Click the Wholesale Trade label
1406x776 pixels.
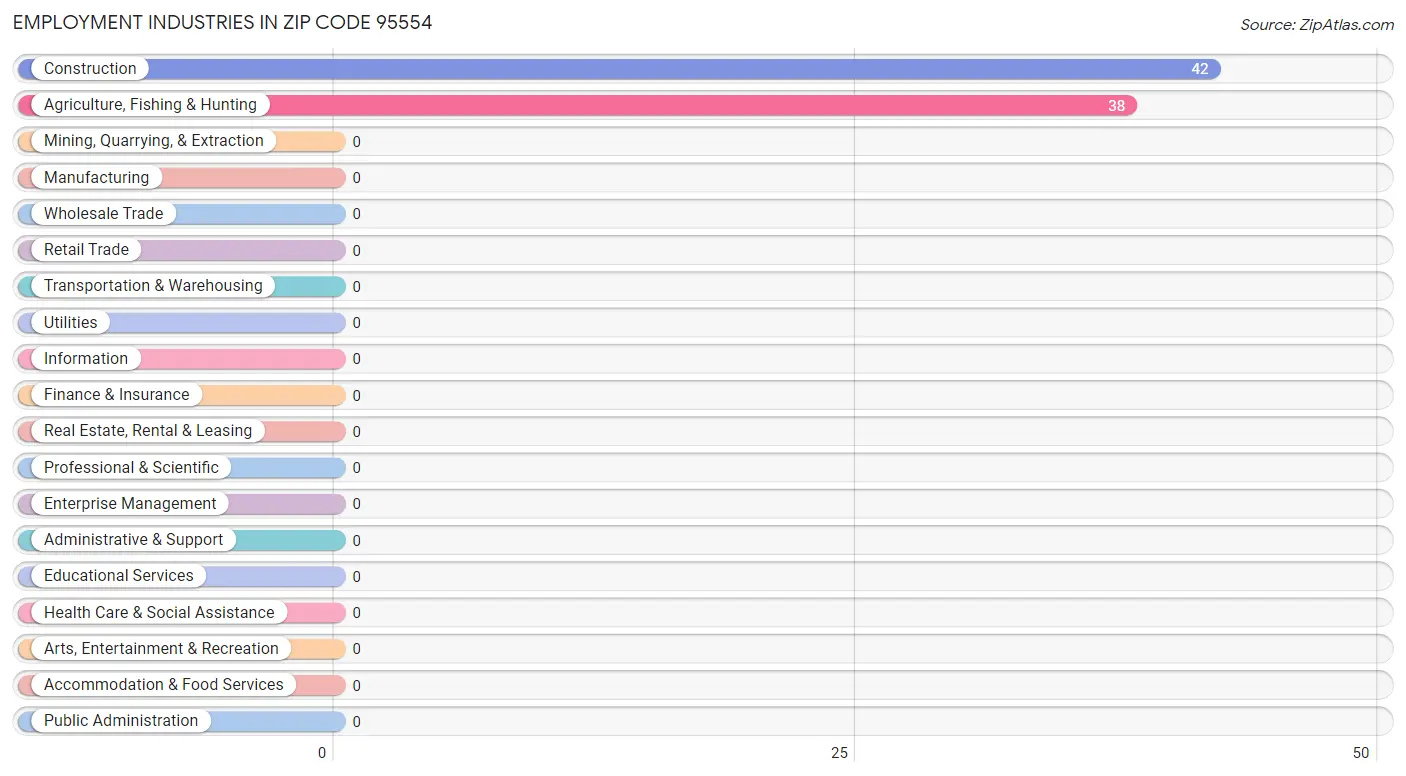click(103, 214)
